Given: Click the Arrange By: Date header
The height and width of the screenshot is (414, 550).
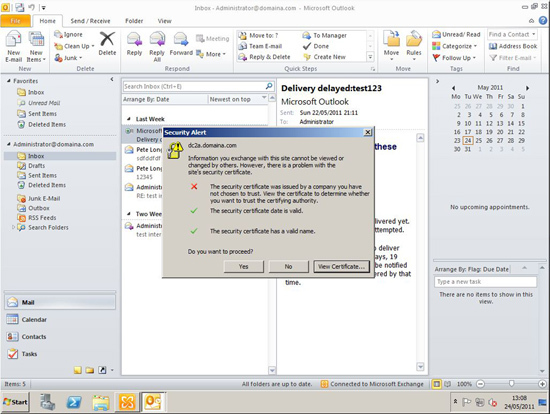Looking at the screenshot, I should tap(165, 99).
